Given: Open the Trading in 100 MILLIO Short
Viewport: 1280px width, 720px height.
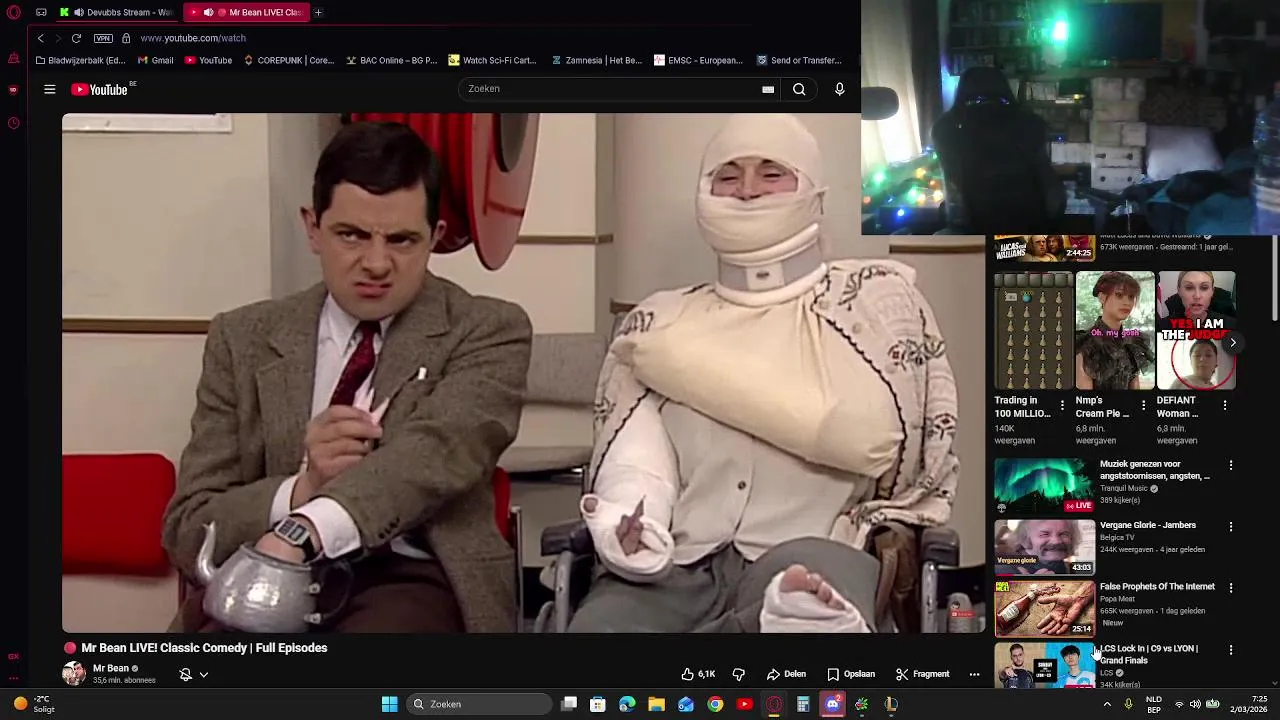Looking at the screenshot, I should [x=1033, y=330].
